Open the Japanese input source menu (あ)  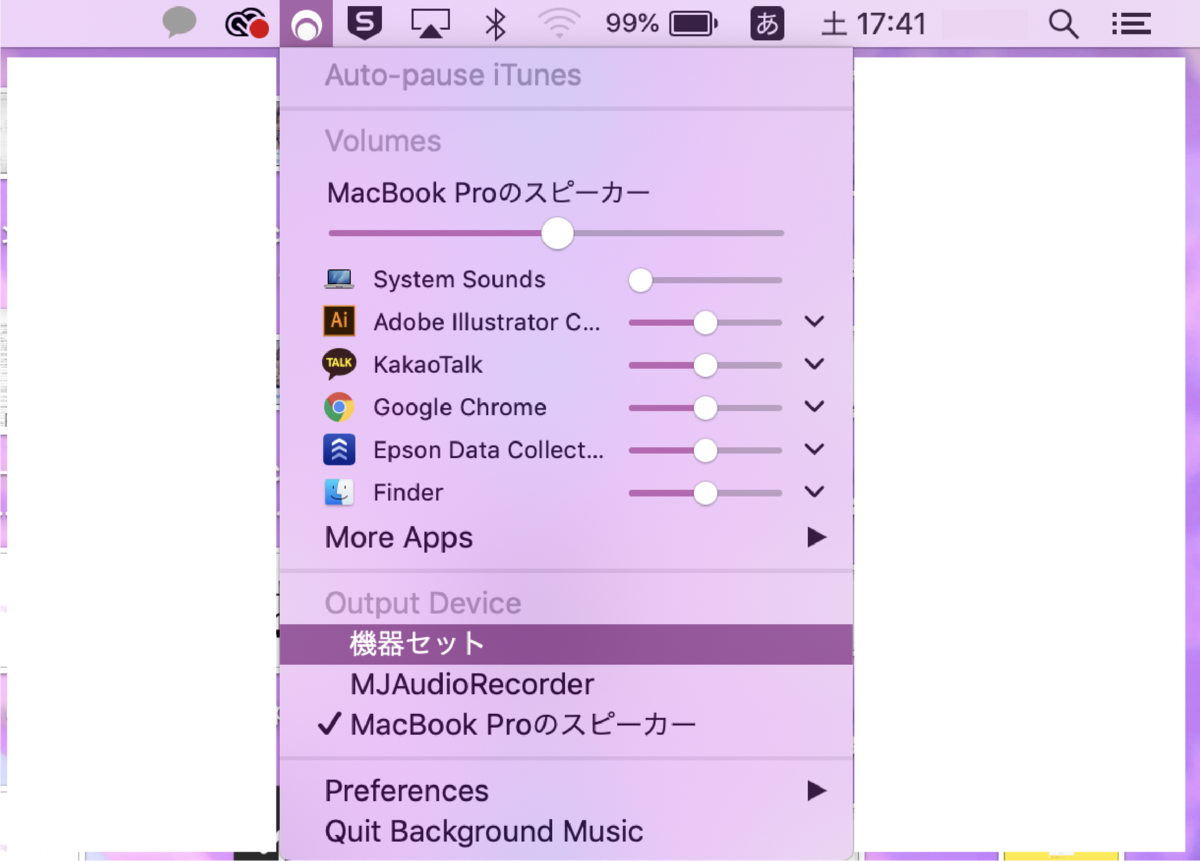click(x=767, y=23)
